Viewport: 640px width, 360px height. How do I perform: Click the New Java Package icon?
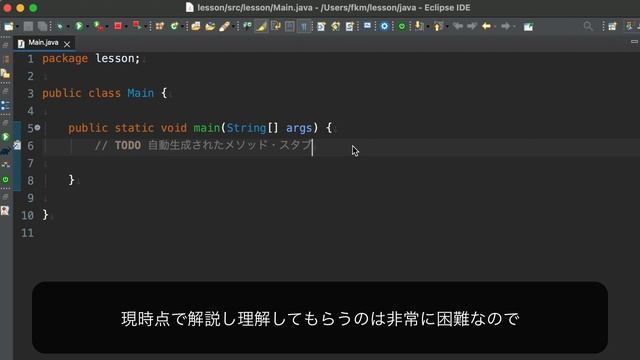(160, 27)
